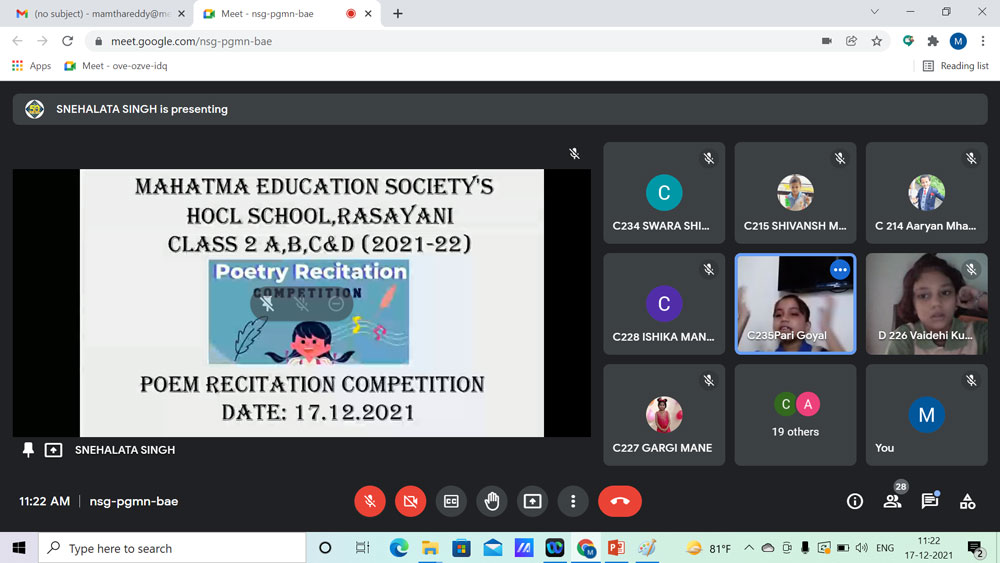Leave the call
The width and height of the screenshot is (1000, 563).
pos(619,501)
